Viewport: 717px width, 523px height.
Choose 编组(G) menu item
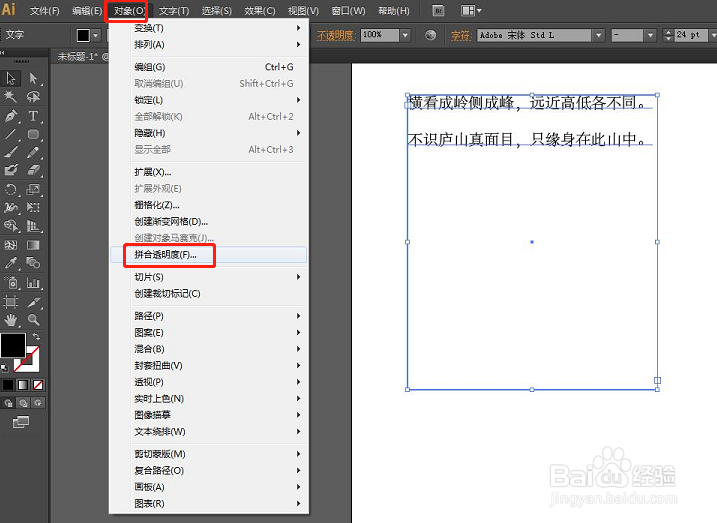pos(209,67)
